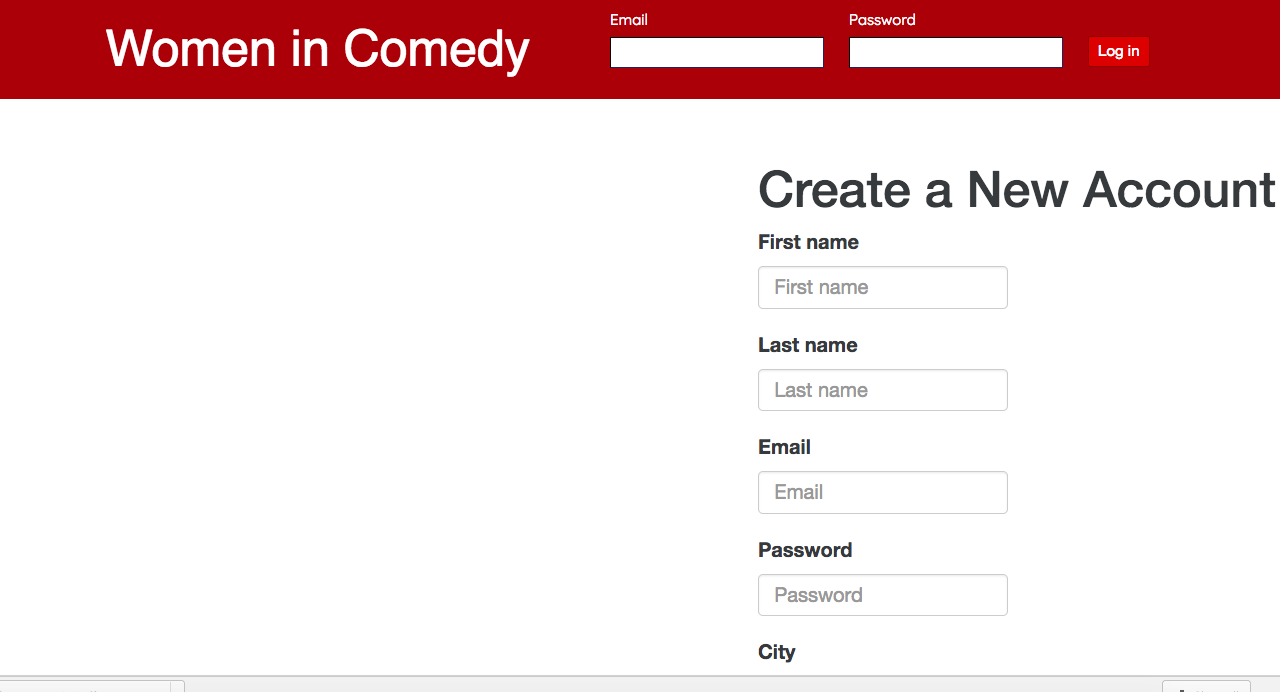1280x692 pixels.
Task: Focus the Email field in the red header
Action: tap(716, 53)
